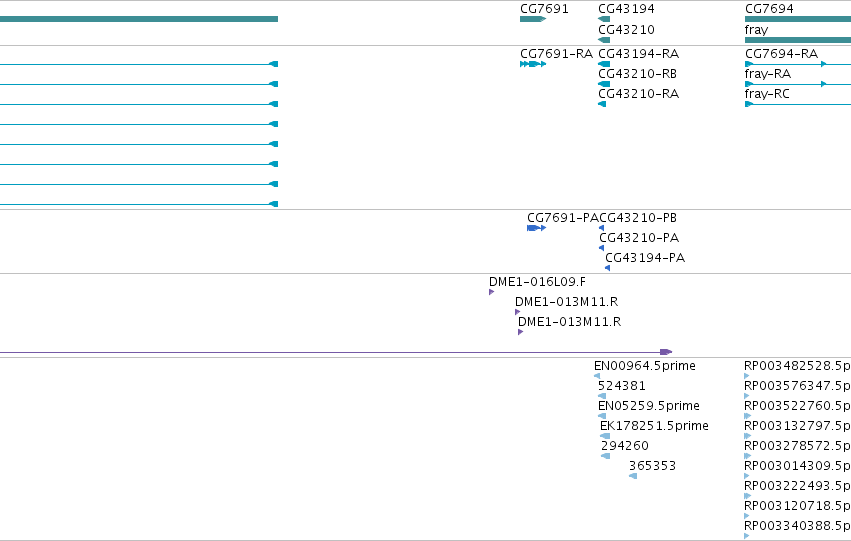This screenshot has width=851, height=541.
Task: Click the CG43210-PA protein label
Action: 639,238
